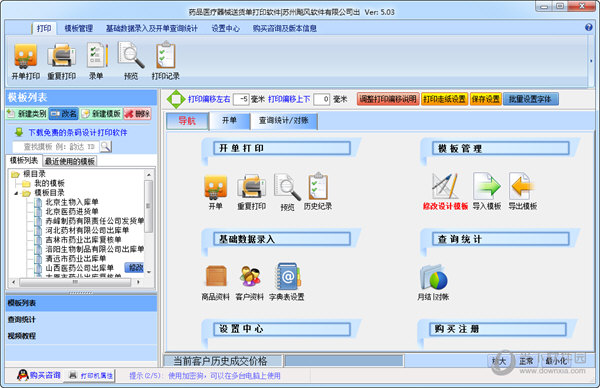Select 河北药材有限公司出库单 template
This screenshot has height=388, width=600.
click(x=87, y=230)
